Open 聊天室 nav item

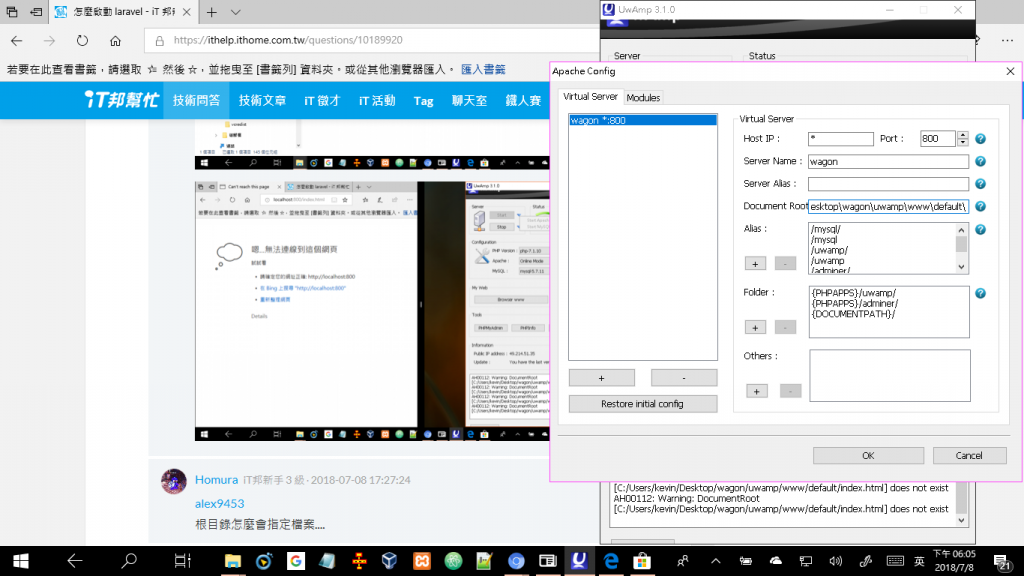pyautogui.click(x=469, y=101)
